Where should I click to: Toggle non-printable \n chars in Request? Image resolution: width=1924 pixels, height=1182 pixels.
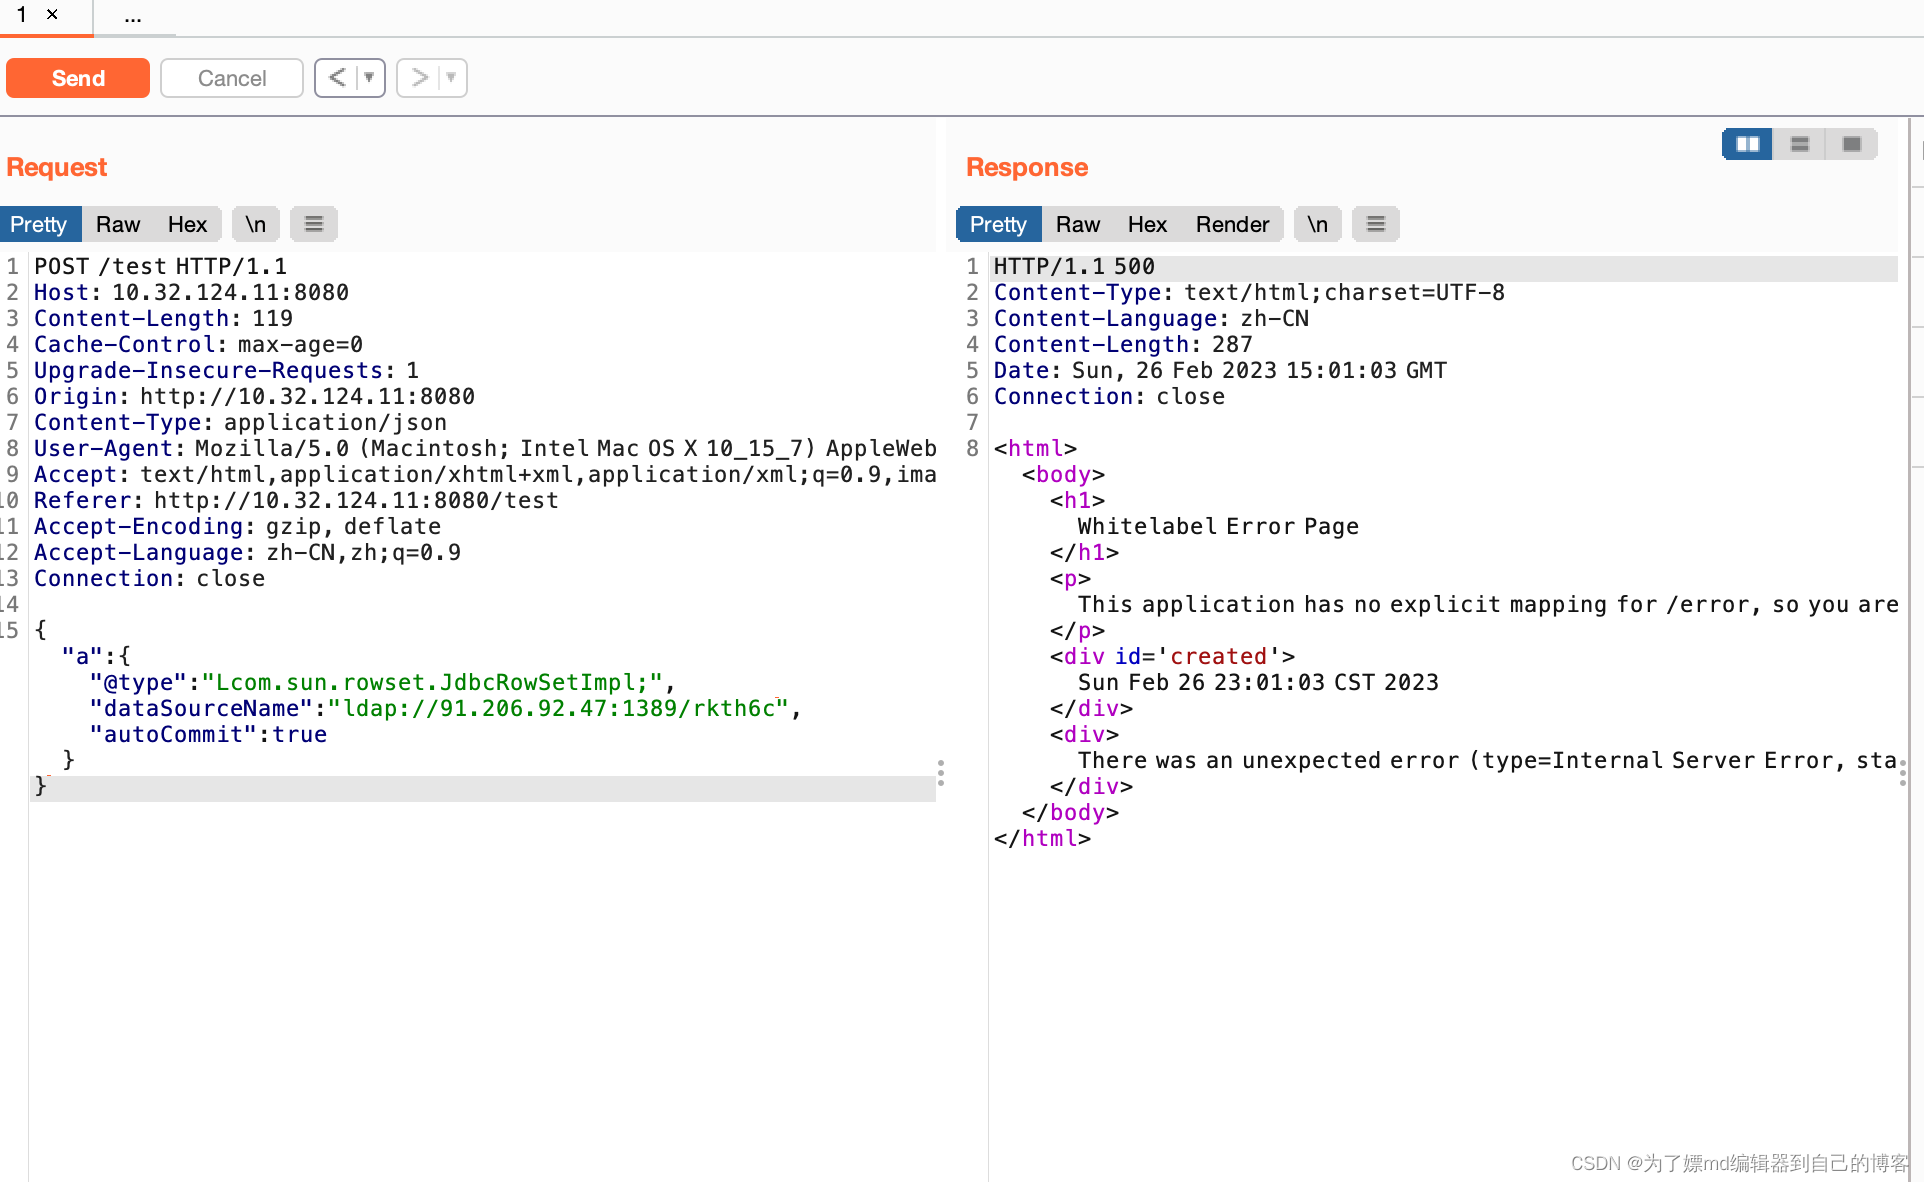tap(256, 224)
